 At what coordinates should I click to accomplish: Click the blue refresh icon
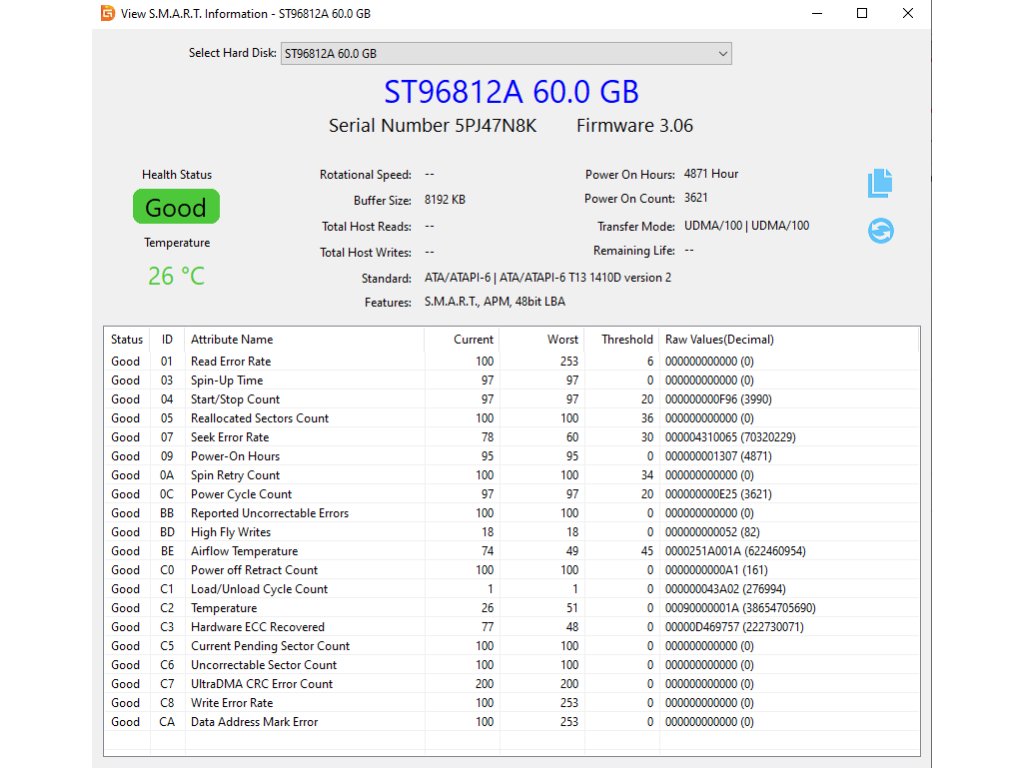click(880, 231)
